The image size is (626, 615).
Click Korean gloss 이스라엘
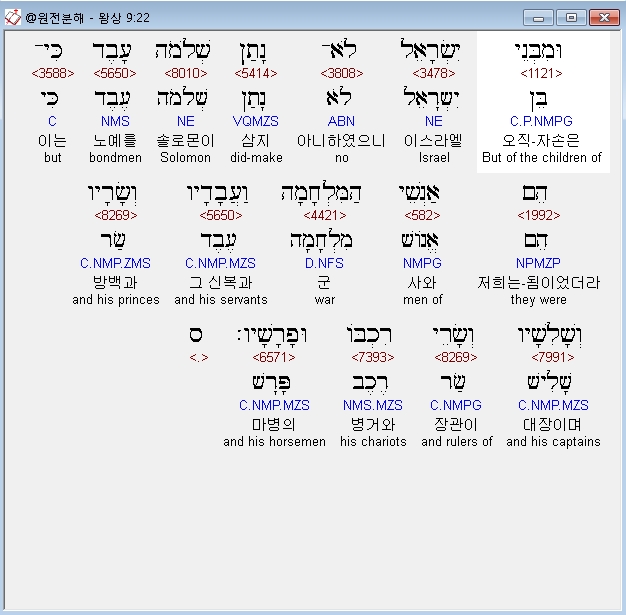433,141
